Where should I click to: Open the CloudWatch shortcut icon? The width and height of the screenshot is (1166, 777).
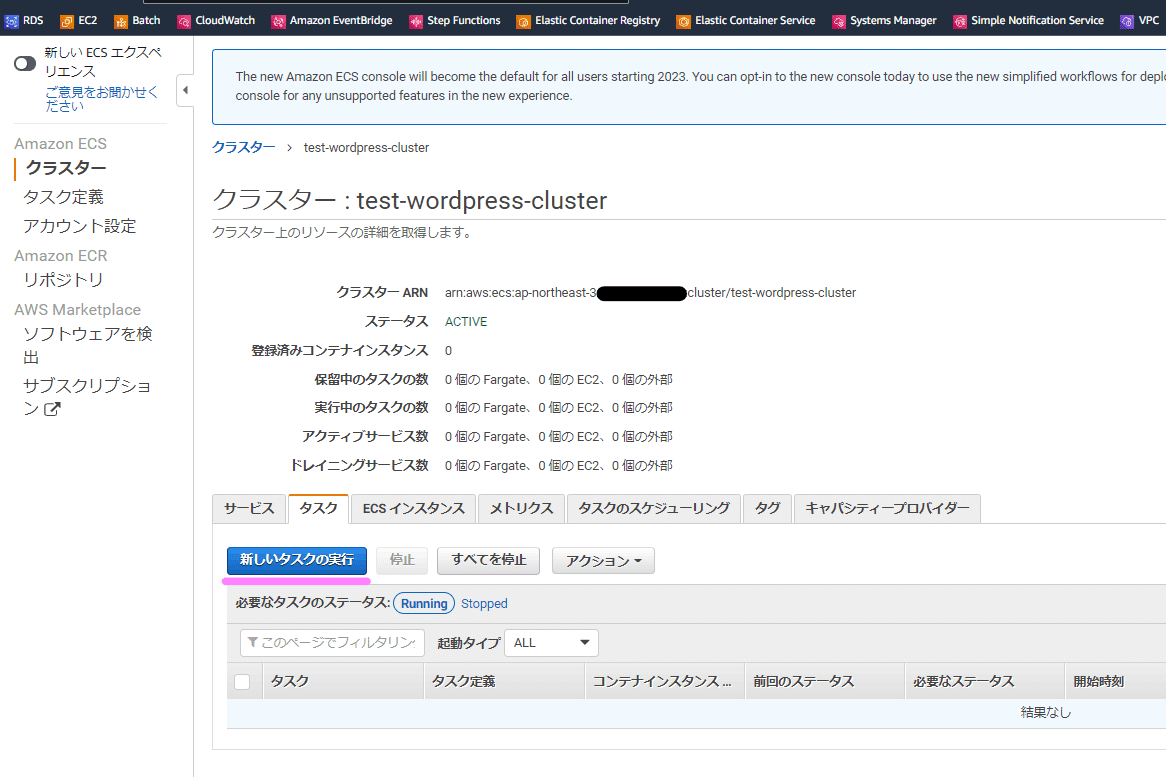click(184, 22)
